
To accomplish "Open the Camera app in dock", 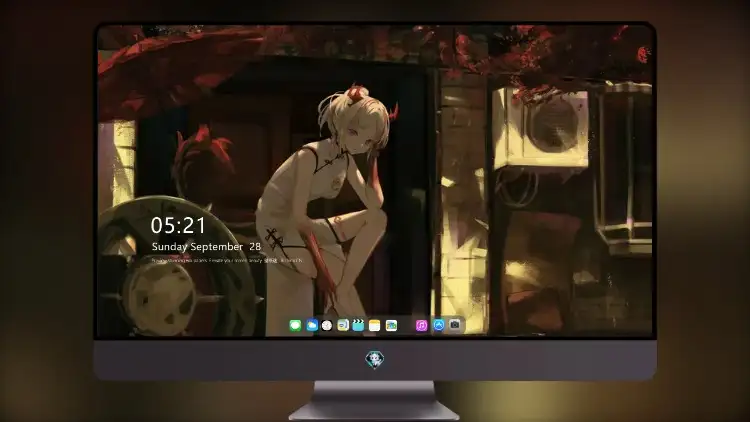I will tap(455, 325).
